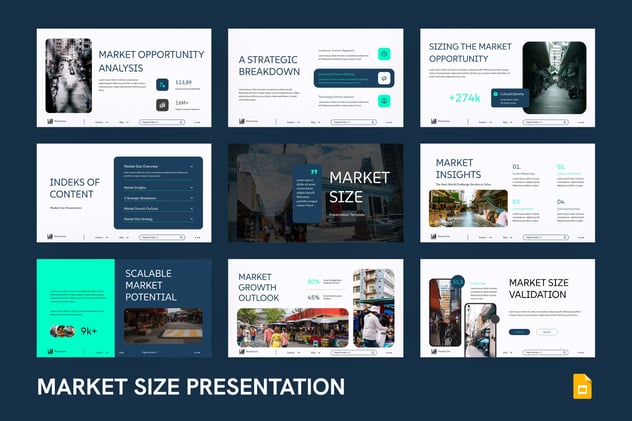
Task: Expand the Market Size Strategy contents row
Action: (x=193, y=218)
